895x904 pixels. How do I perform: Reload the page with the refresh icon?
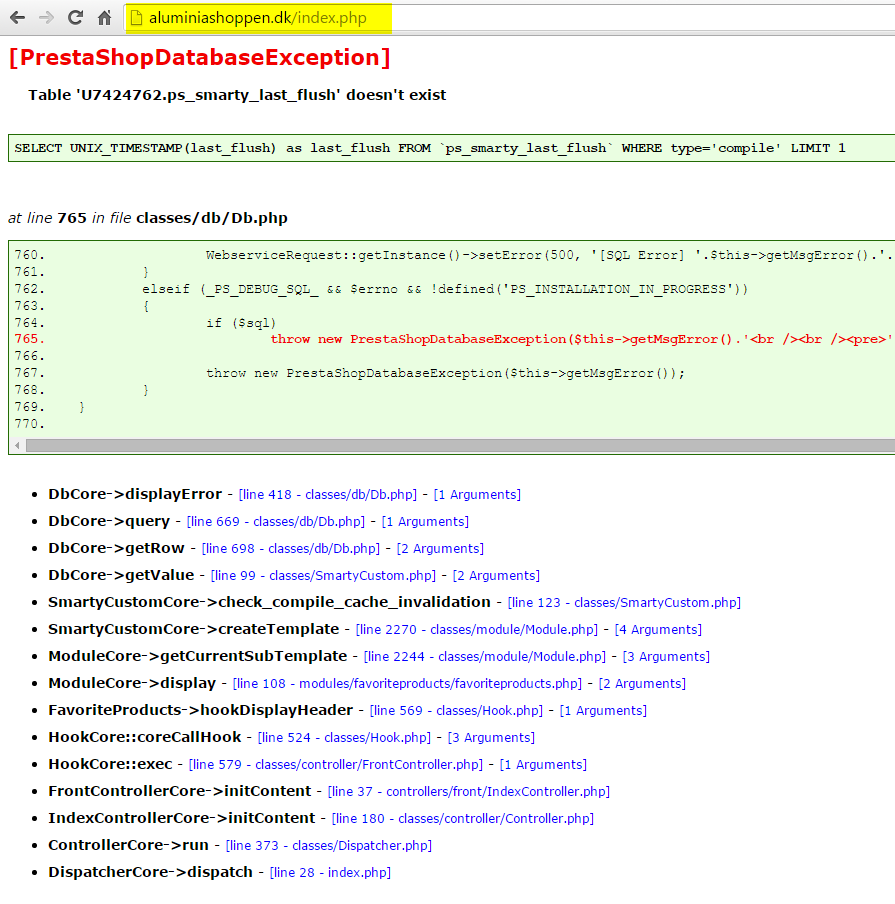pos(75,18)
